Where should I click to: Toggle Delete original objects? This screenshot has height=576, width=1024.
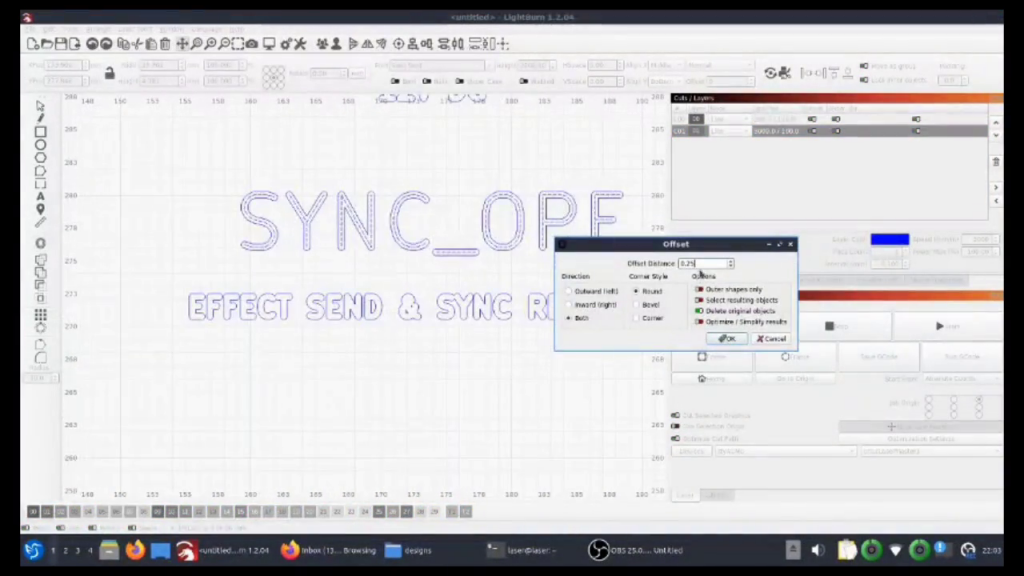(x=735, y=312)
